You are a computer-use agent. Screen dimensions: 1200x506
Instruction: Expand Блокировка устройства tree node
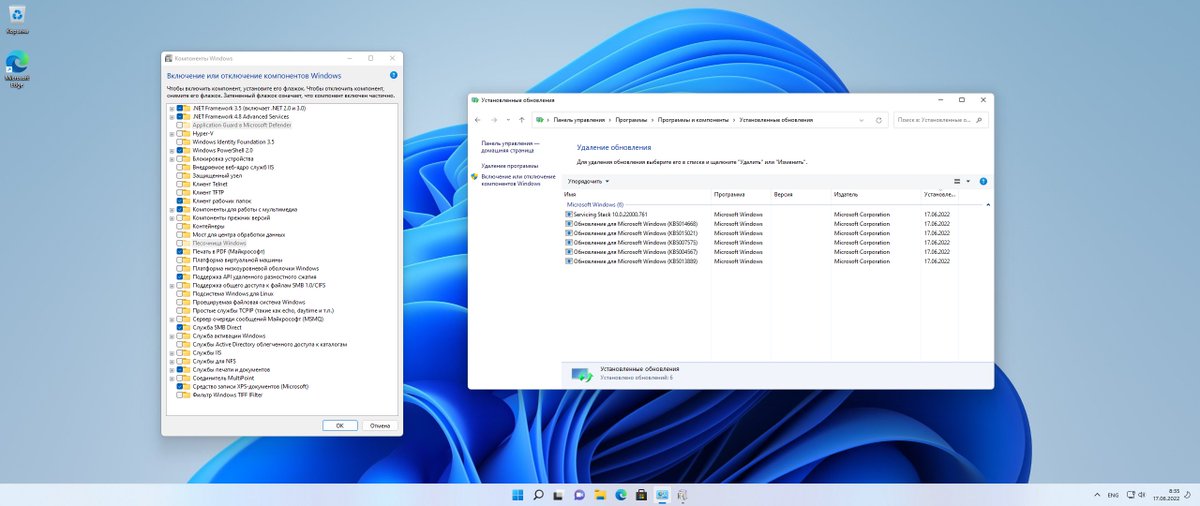(171, 158)
